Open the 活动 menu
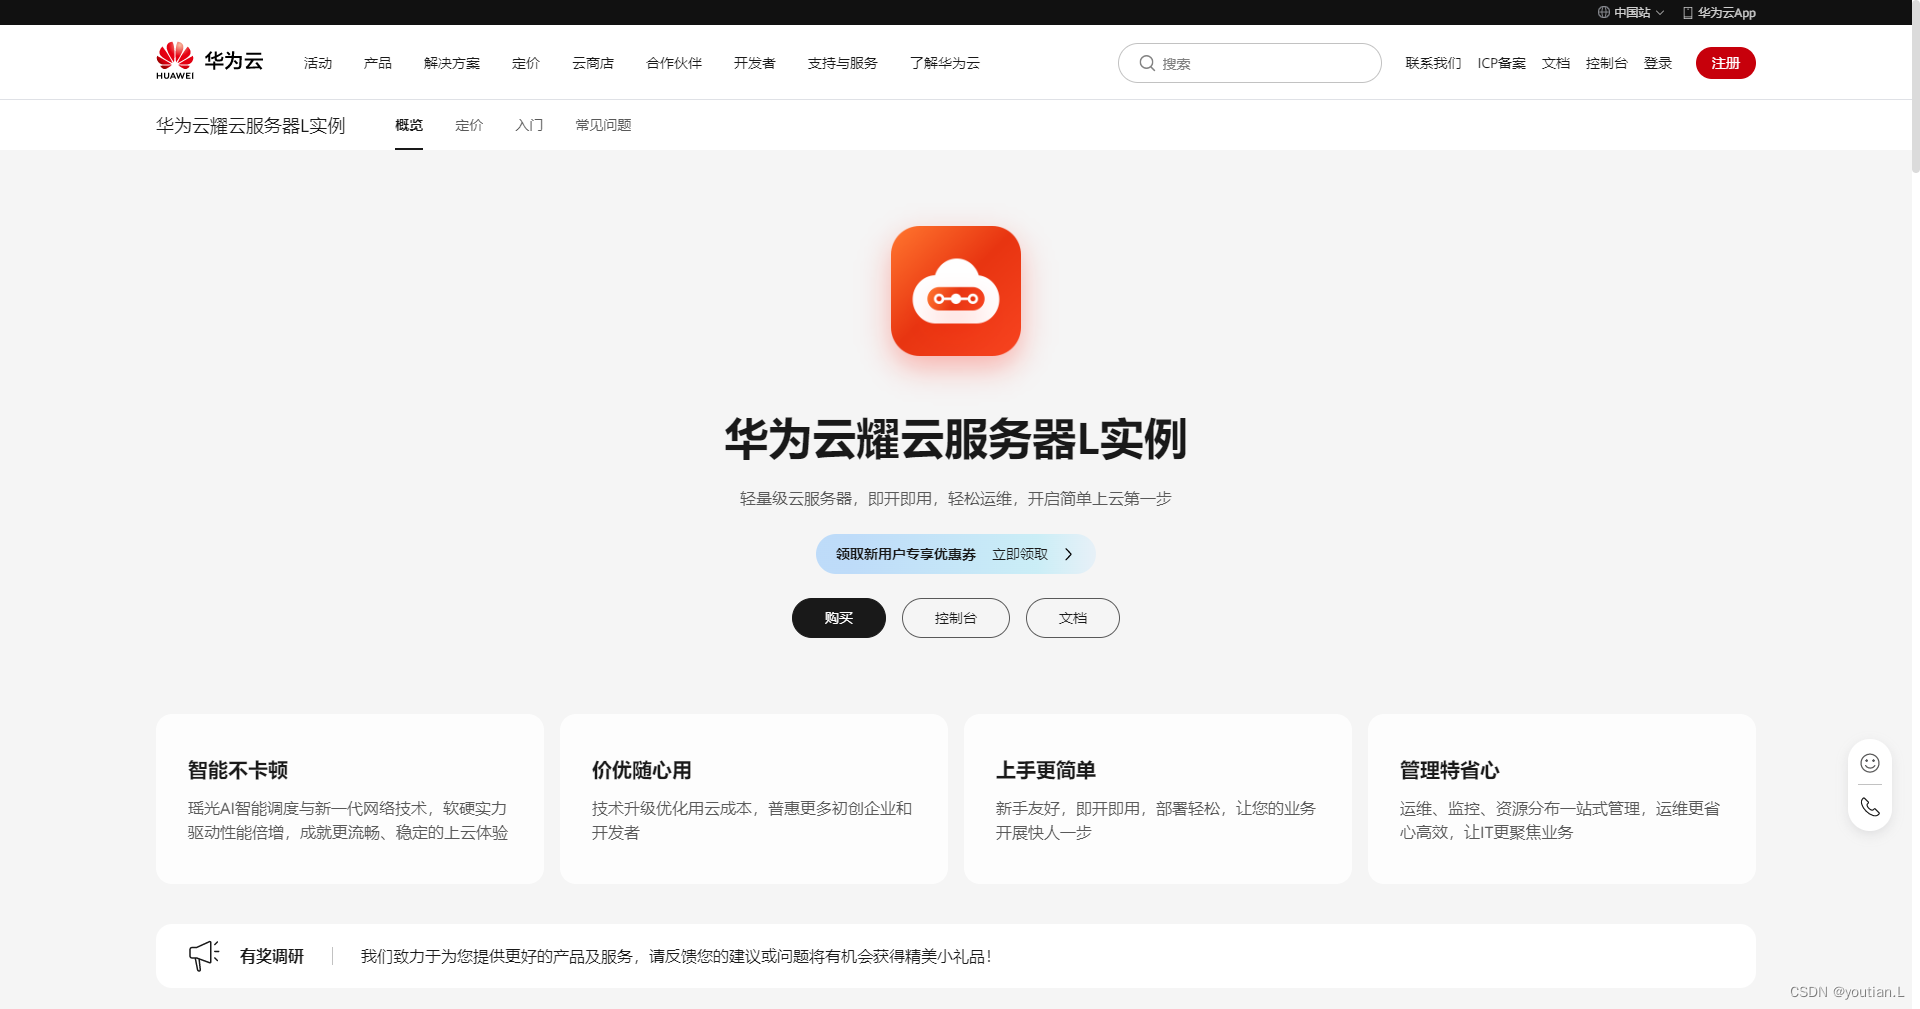The image size is (1920, 1009). [x=318, y=63]
